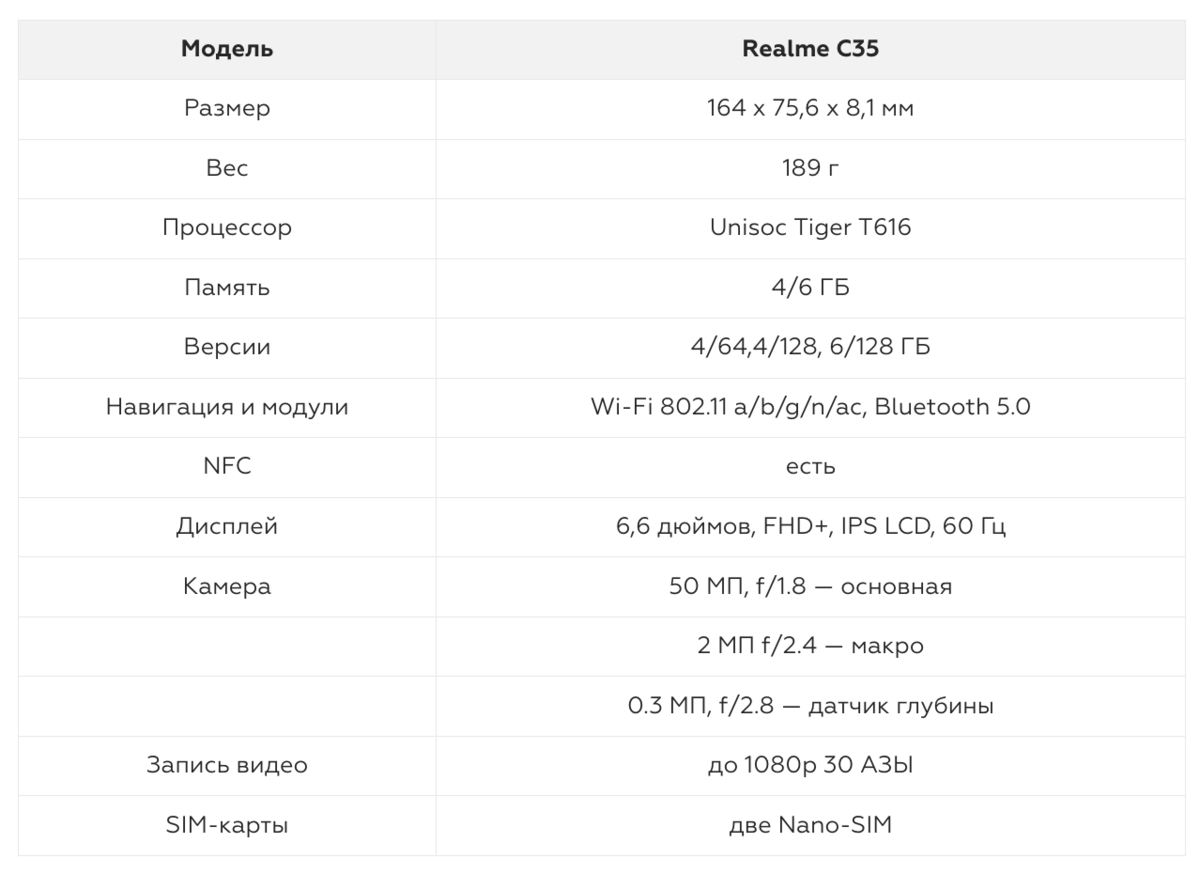Select the Wi-Fi 802.11 and Bluetooth 5.0 cell
Screen dimensions: 1200x874
pos(810,407)
